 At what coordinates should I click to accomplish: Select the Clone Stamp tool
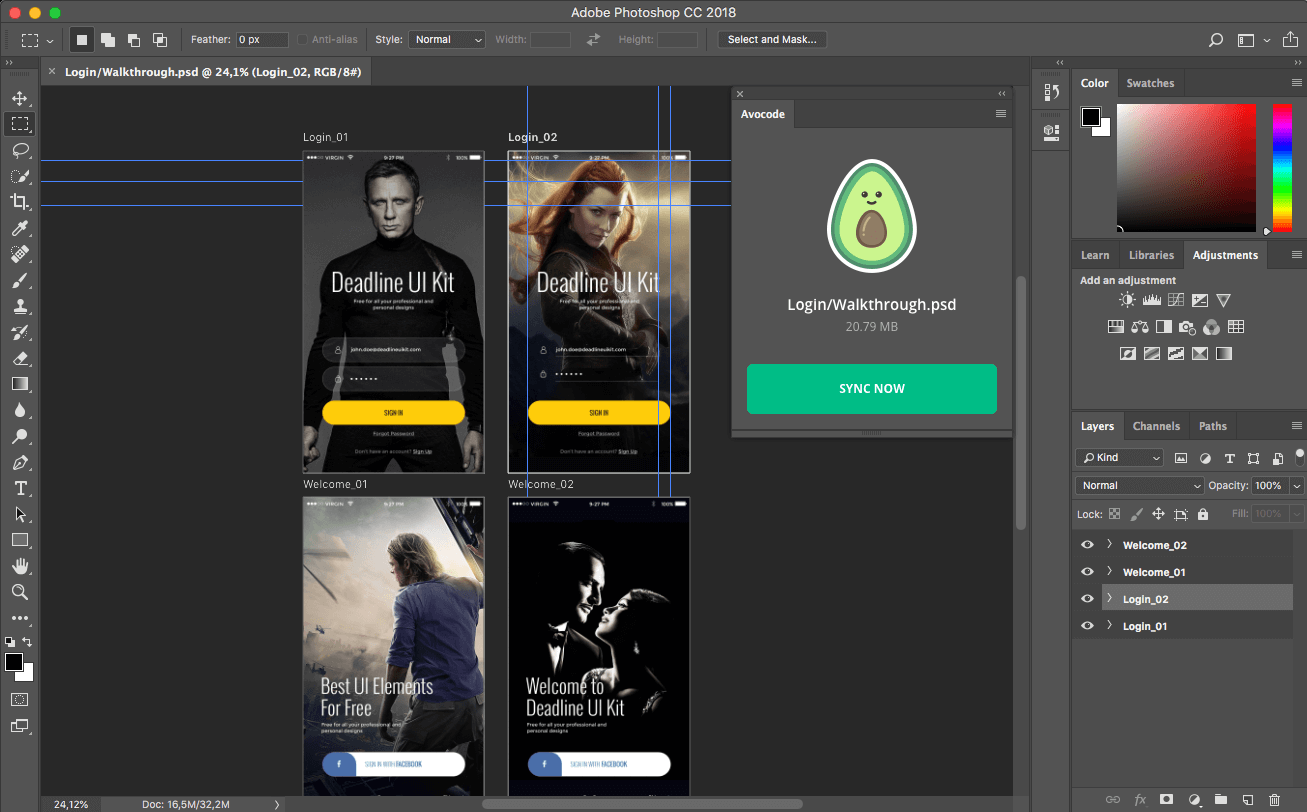(19, 306)
